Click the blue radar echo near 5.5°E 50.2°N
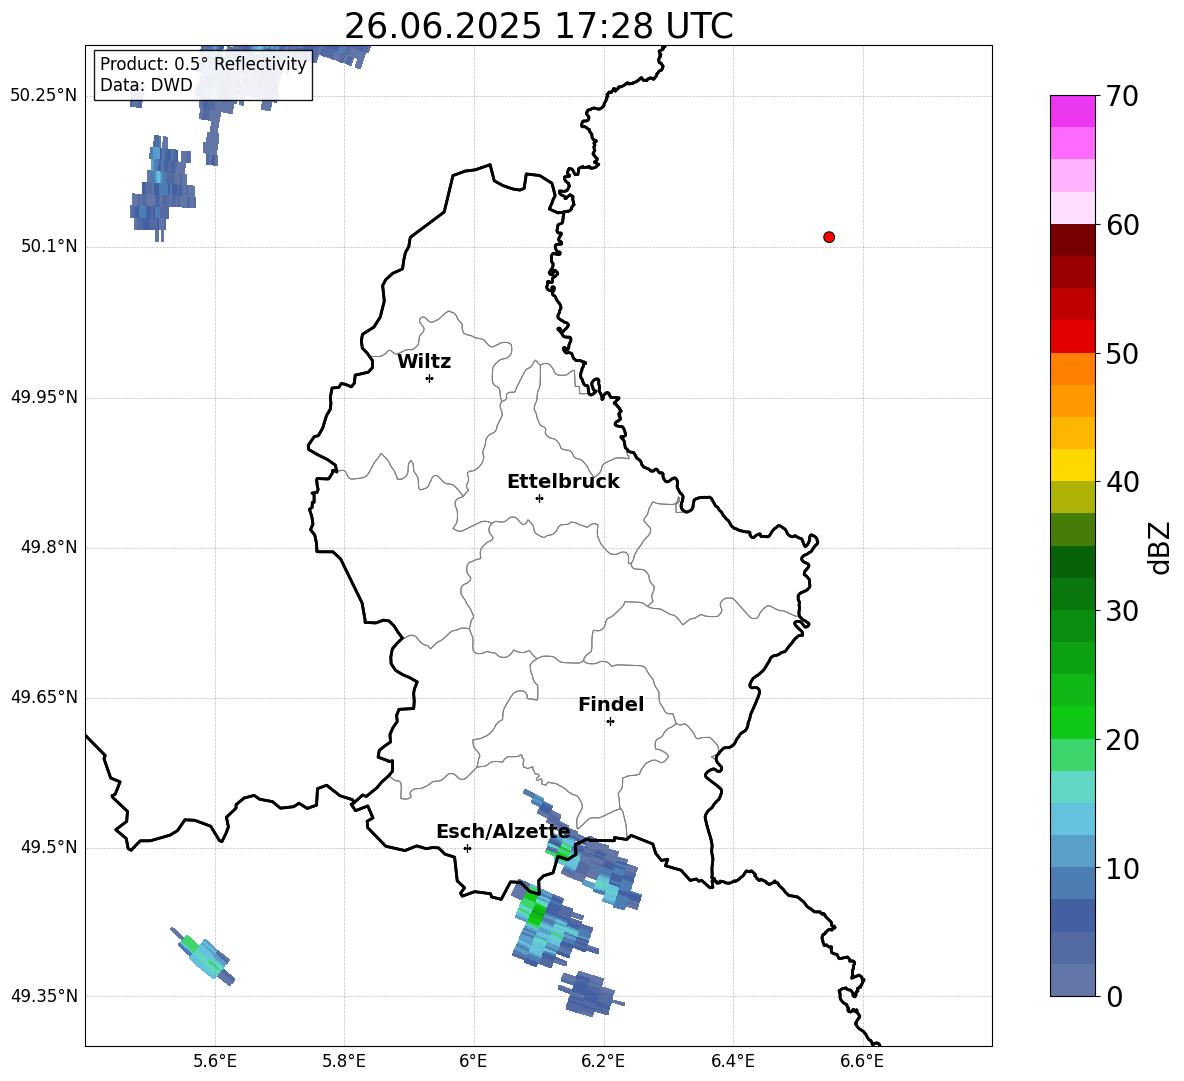The image size is (1184, 1081). pos(162,188)
